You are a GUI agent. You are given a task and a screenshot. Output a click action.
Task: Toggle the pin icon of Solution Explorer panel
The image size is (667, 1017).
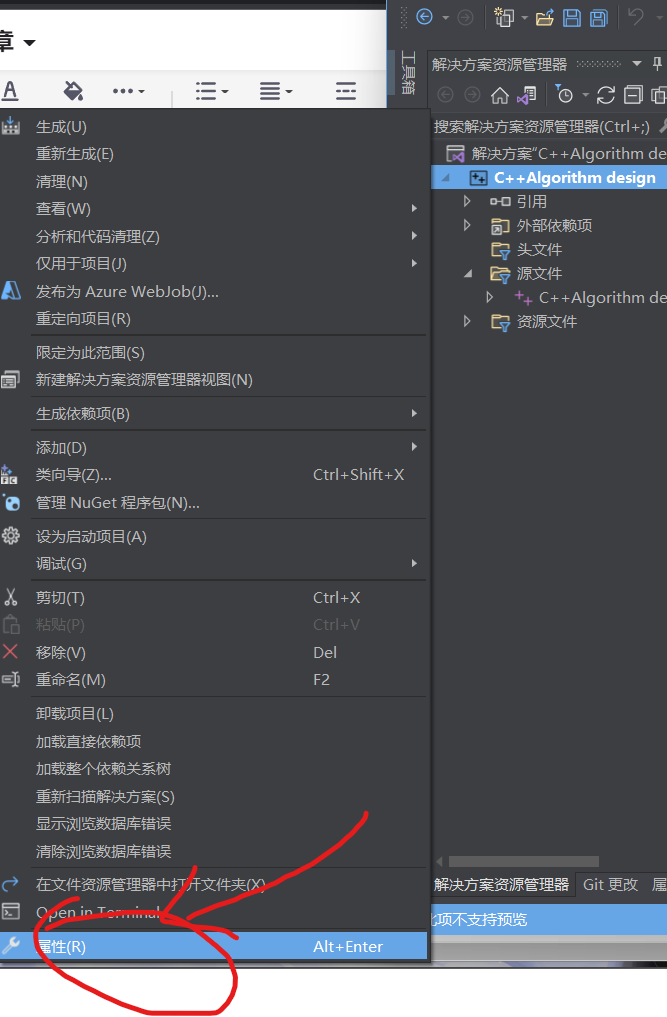pos(657,64)
